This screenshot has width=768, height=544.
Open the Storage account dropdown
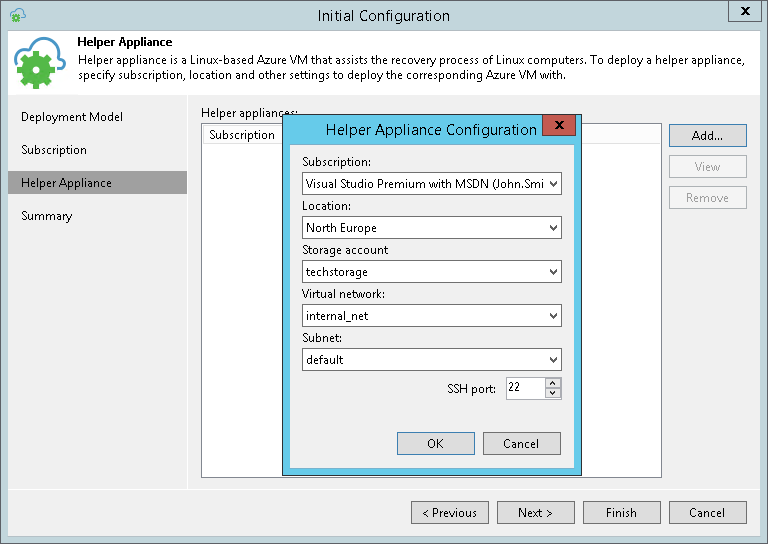pyautogui.click(x=432, y=272)
